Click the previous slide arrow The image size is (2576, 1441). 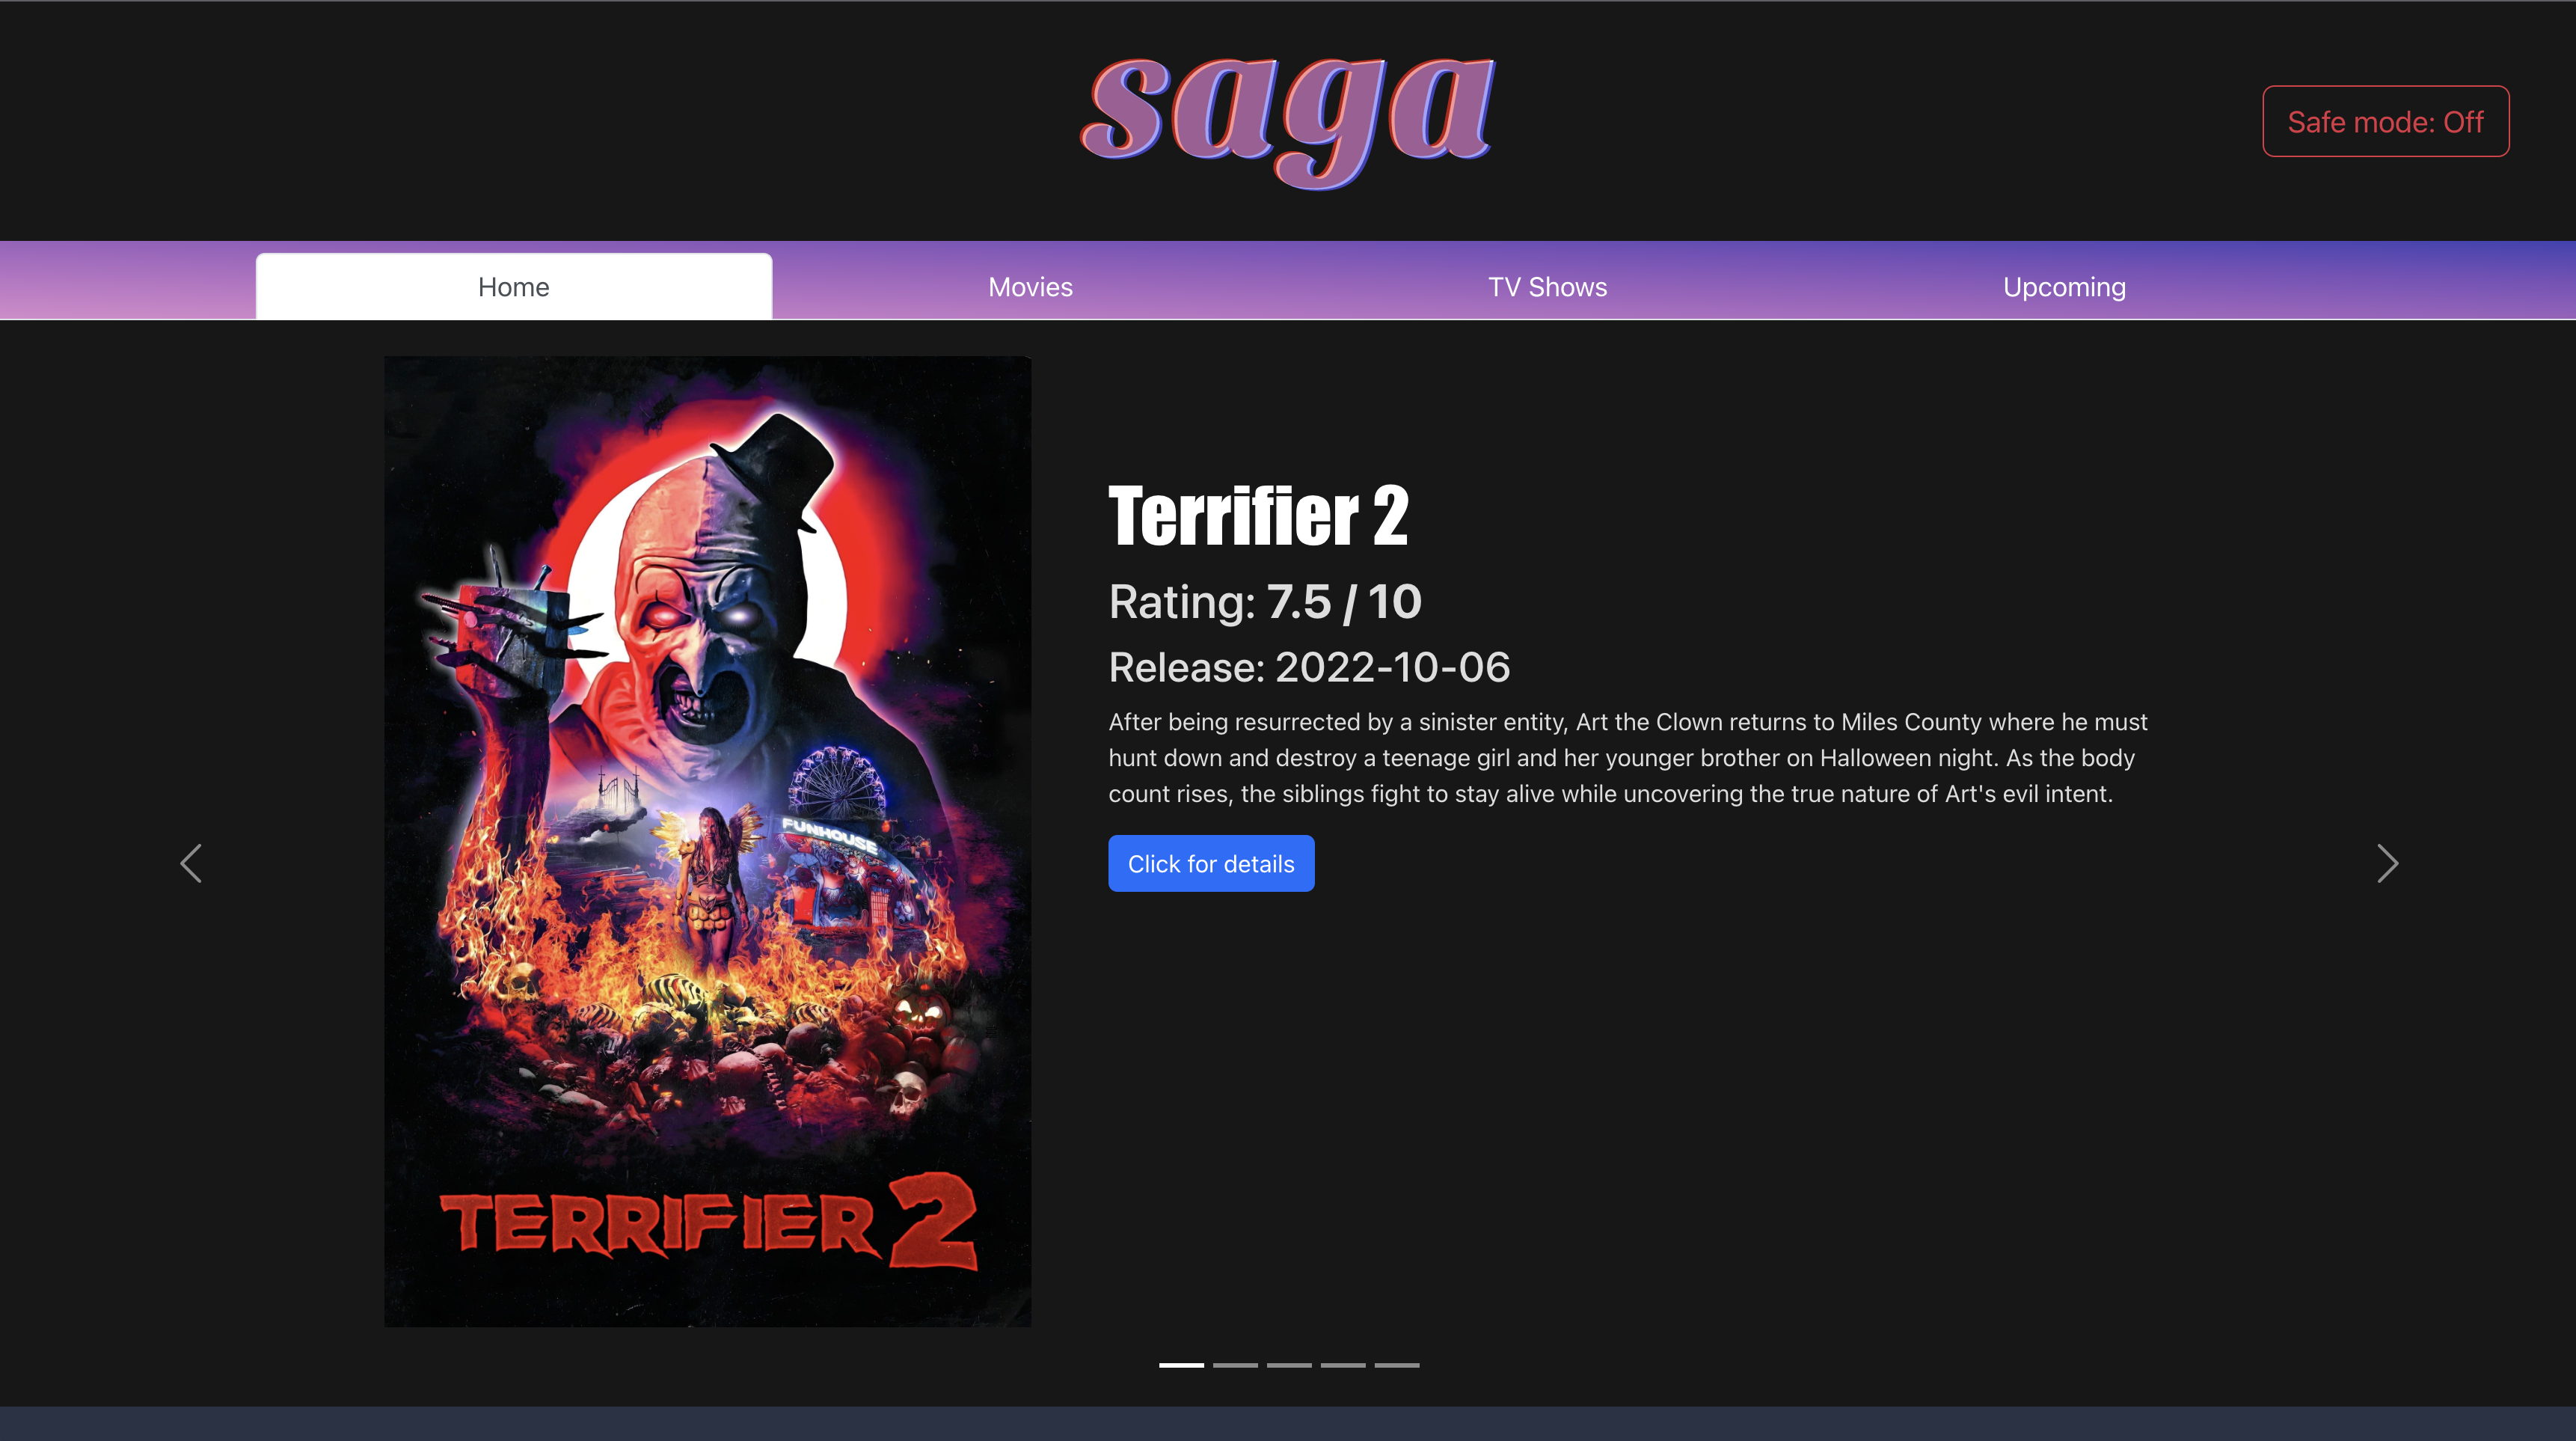pyautogui.click(x=191, y=863)
